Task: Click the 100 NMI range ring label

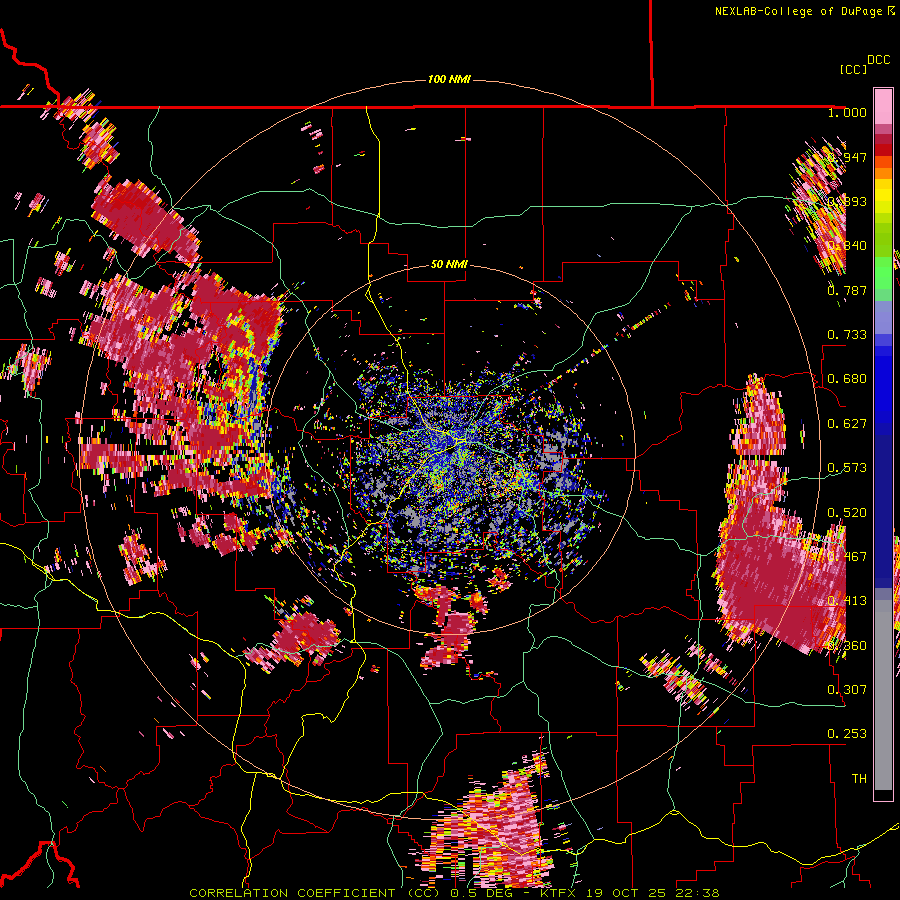Action: [x=449, y=79]
